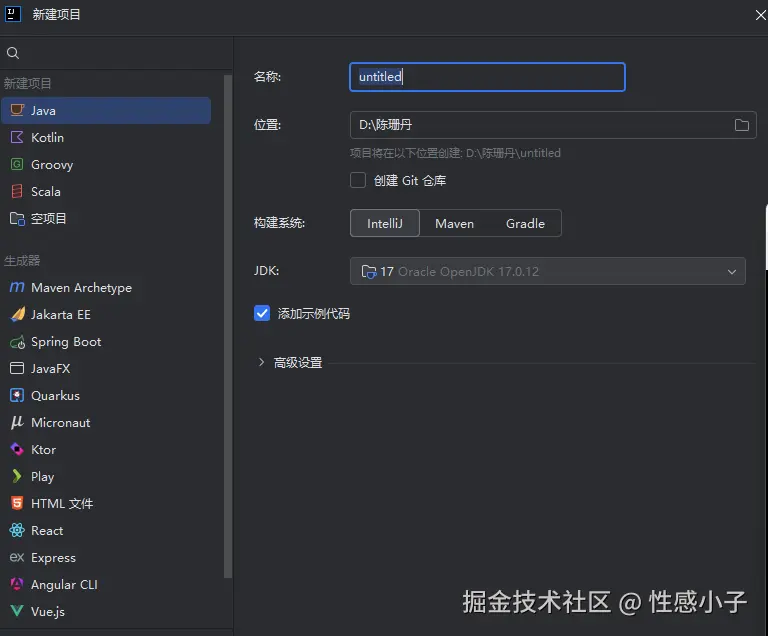Open the Jakarta EE generator
The image size is (768, 636).
pos(106,314)
